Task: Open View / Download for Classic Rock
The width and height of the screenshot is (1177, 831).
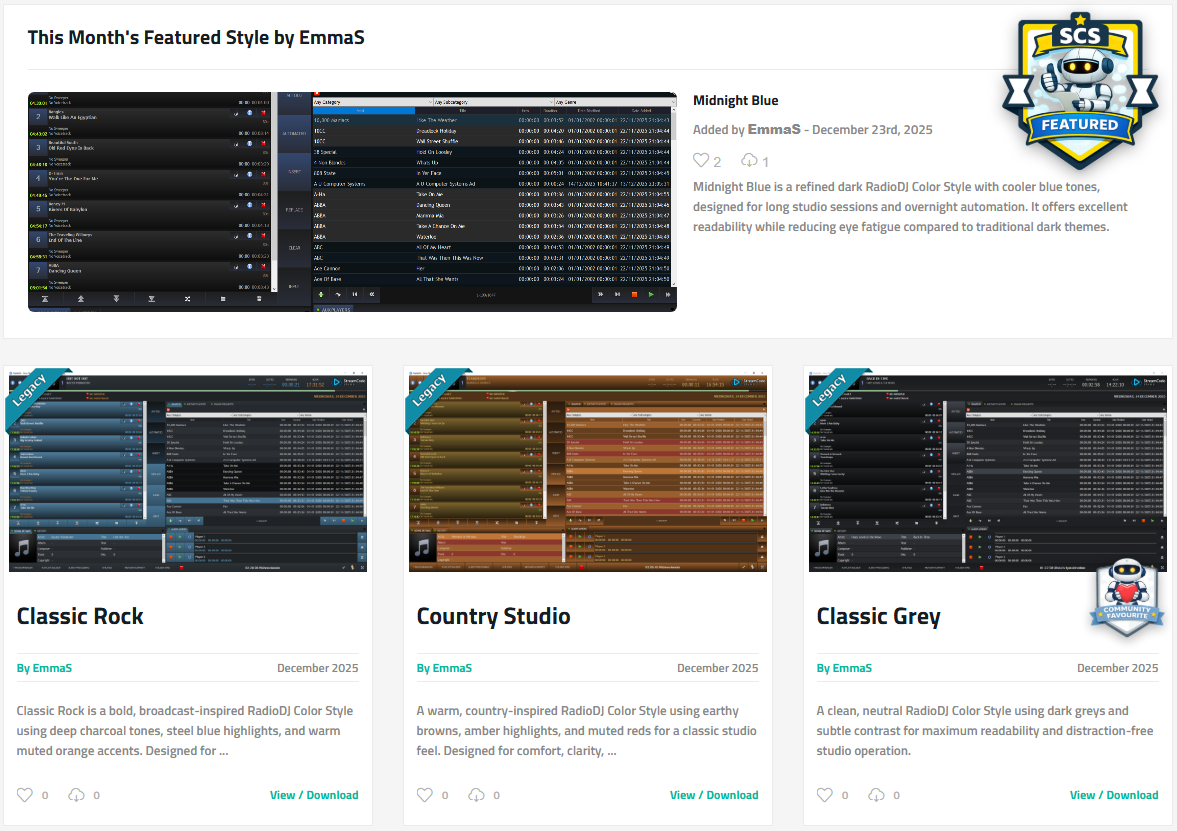Action: (x=314, y=795)
